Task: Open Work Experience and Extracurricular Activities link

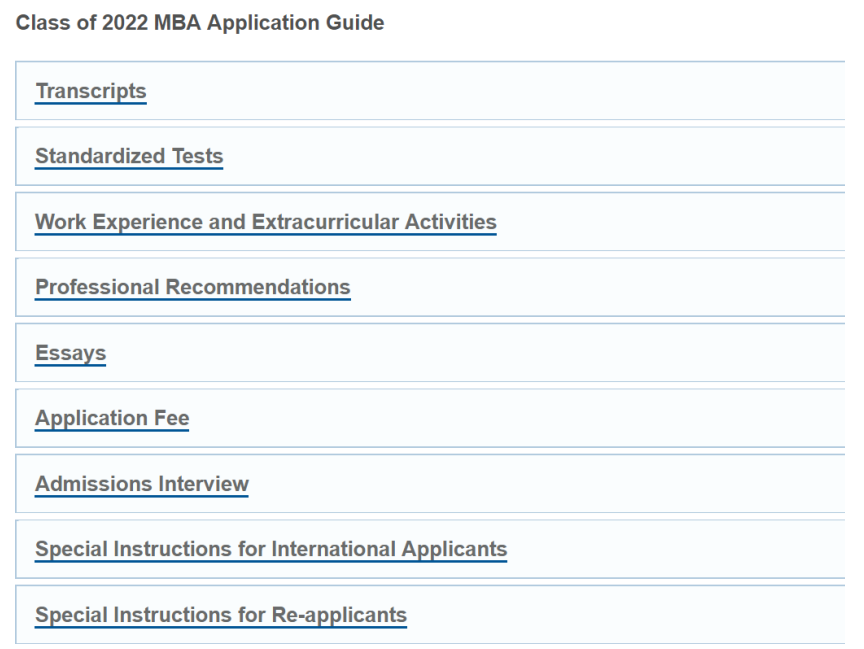Action: (x=265, y=222)
